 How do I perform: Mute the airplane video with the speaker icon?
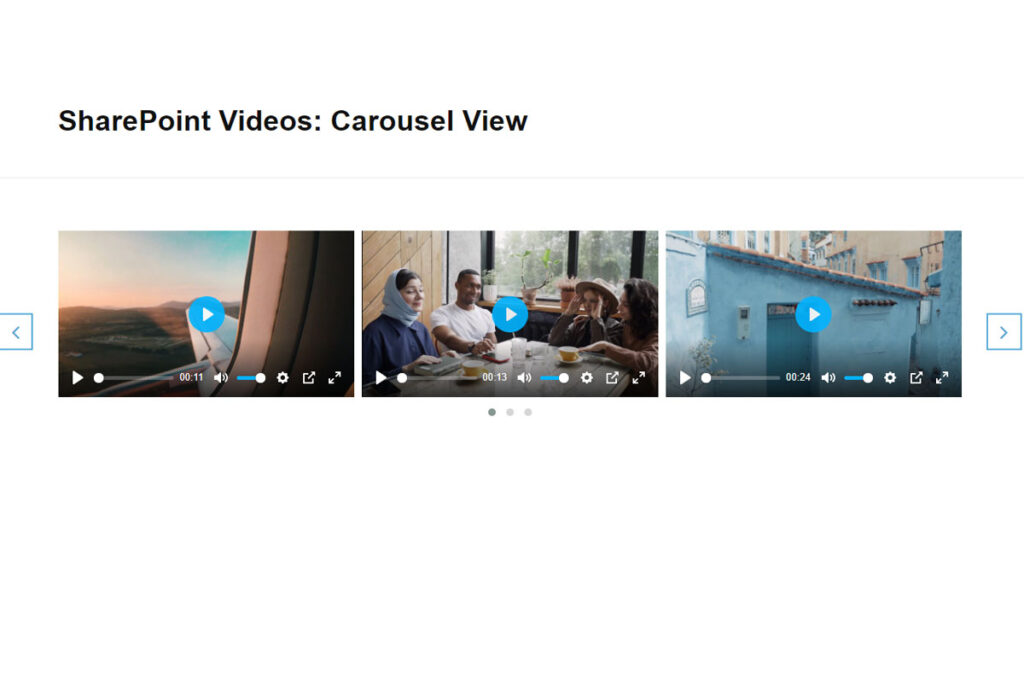(221, 377)
